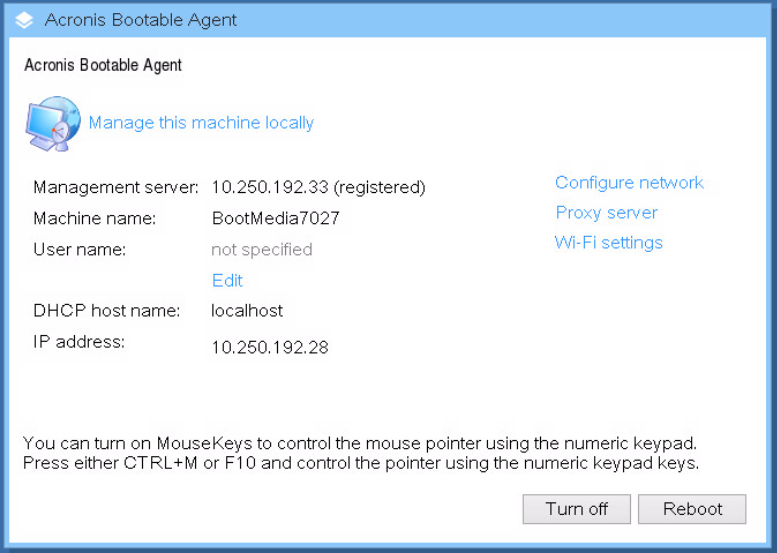This screenshot has width=777, height=553.
Task: Click the bold Acronis Bootable Agent heading
Action: tap(103, 65)
